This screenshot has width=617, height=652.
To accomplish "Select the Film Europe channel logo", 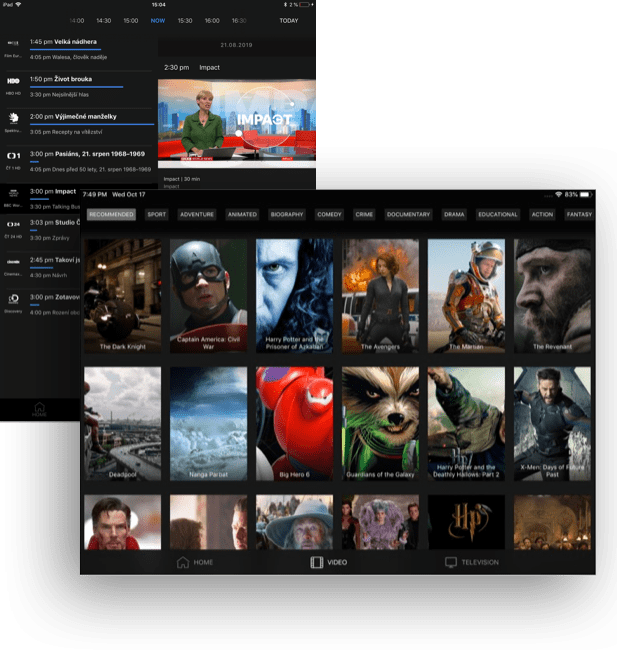I will [x=13, y=43].
